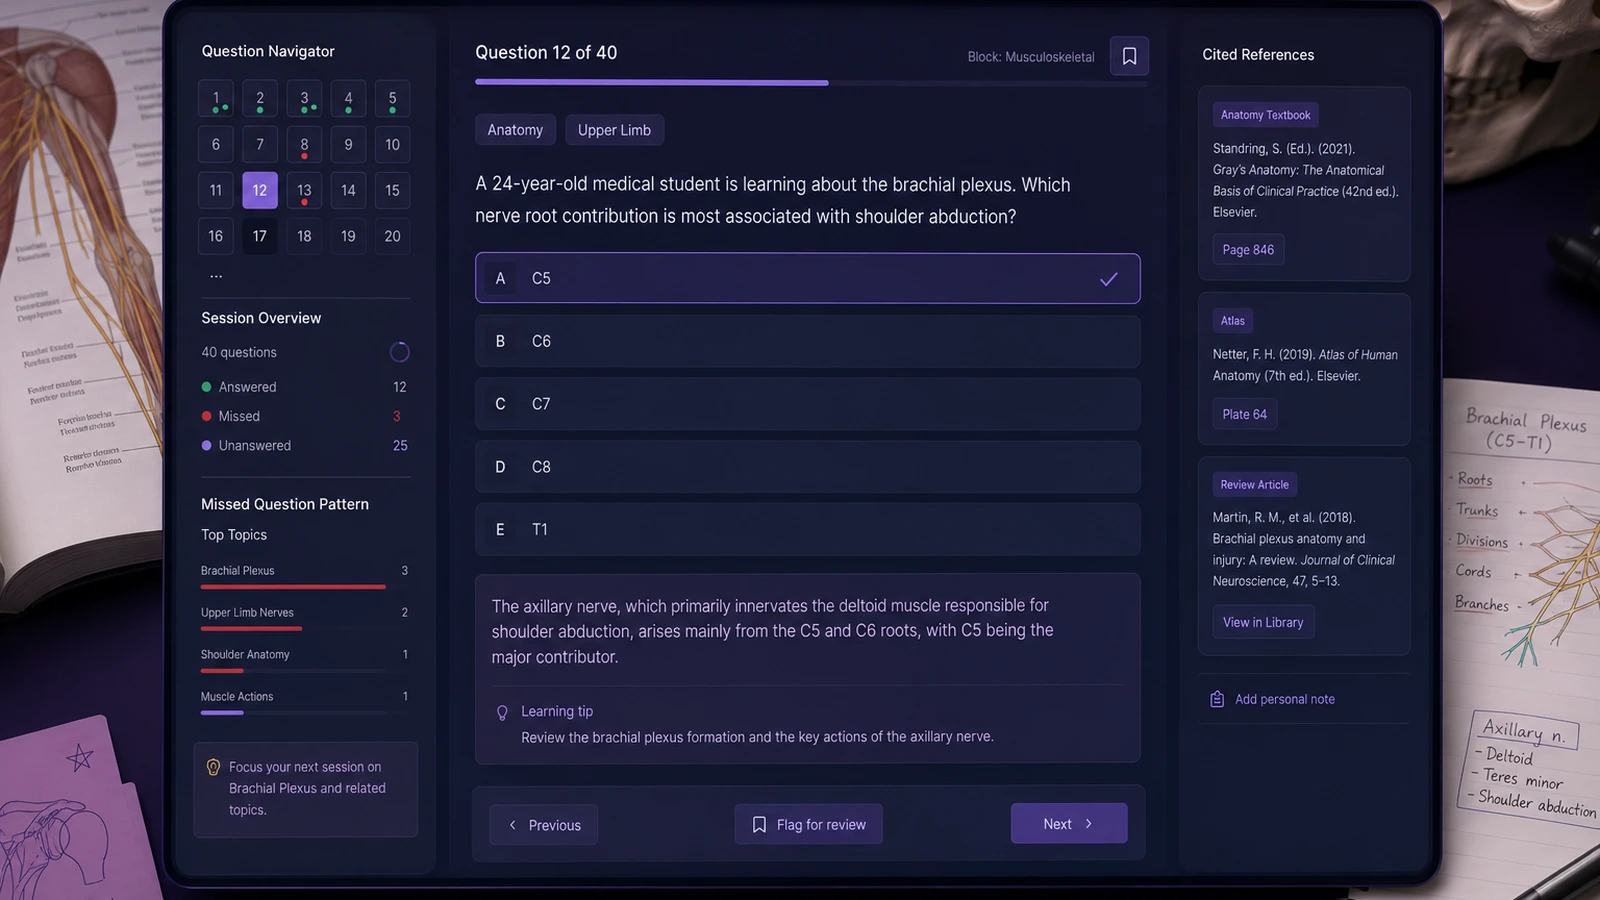Click the '40 questions' text
This screenshot has width=1600, height=900.
point(239,352)
